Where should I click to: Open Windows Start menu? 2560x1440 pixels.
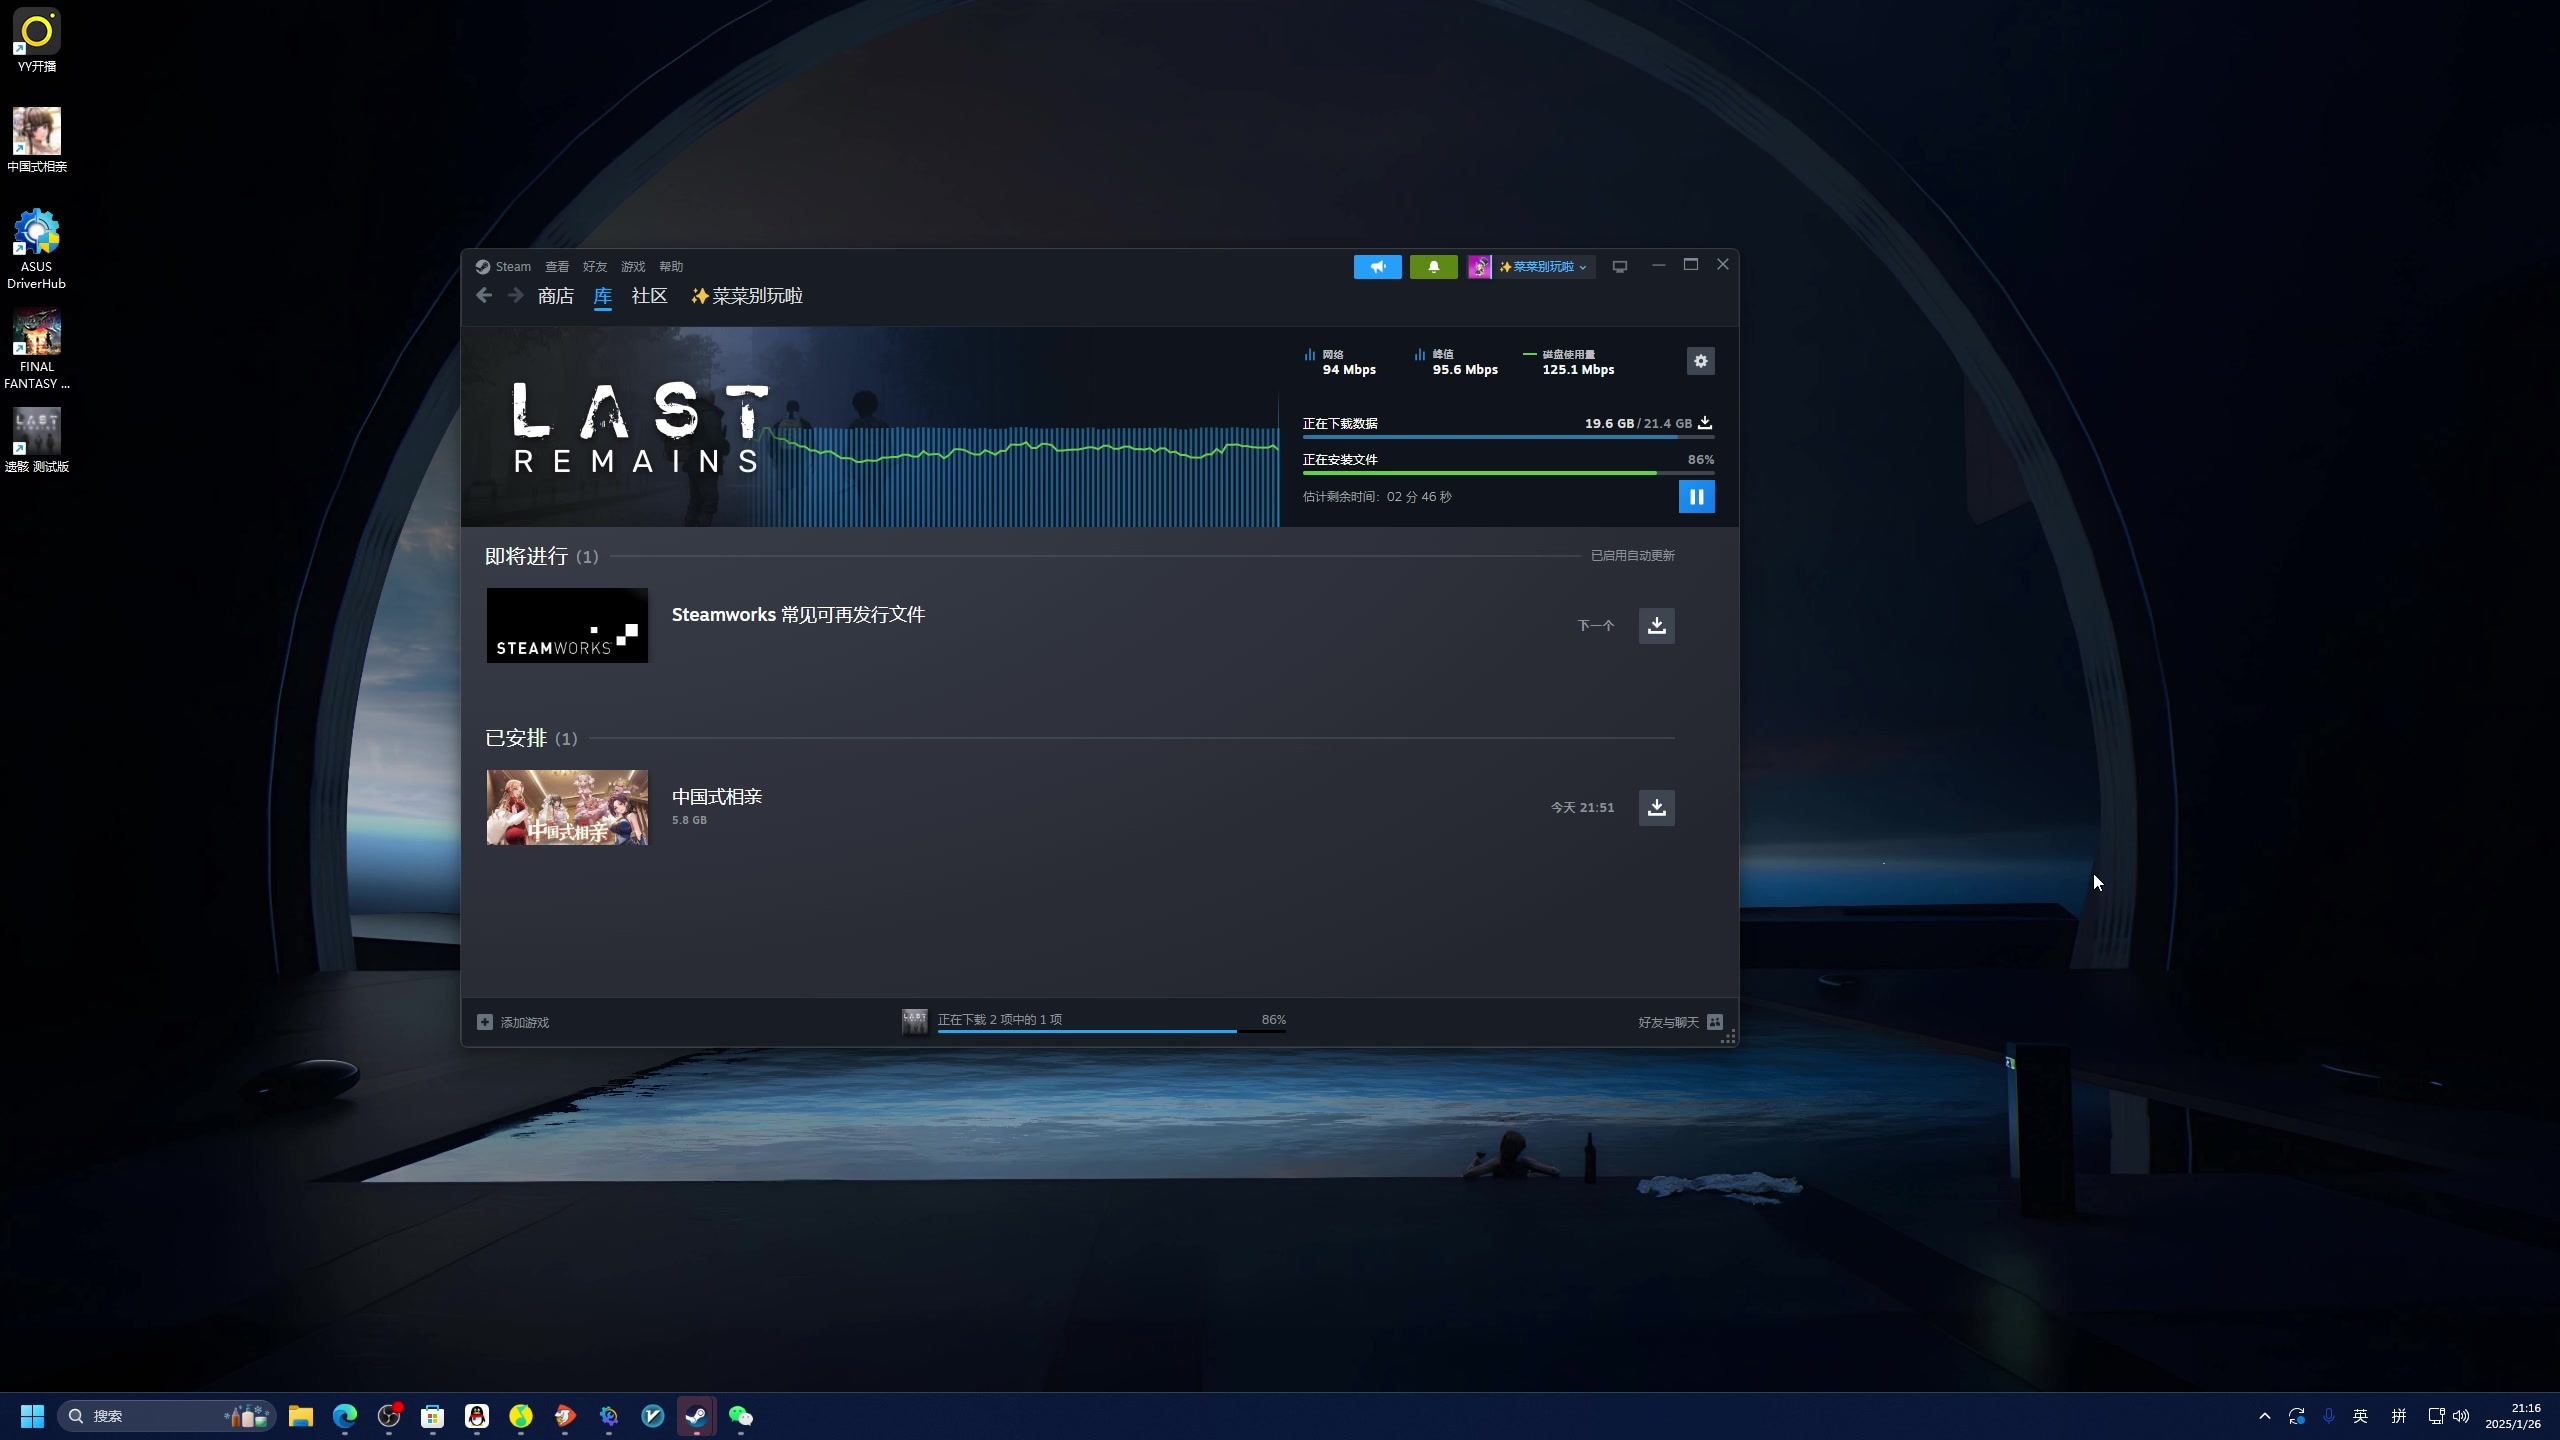(32, 1416)
